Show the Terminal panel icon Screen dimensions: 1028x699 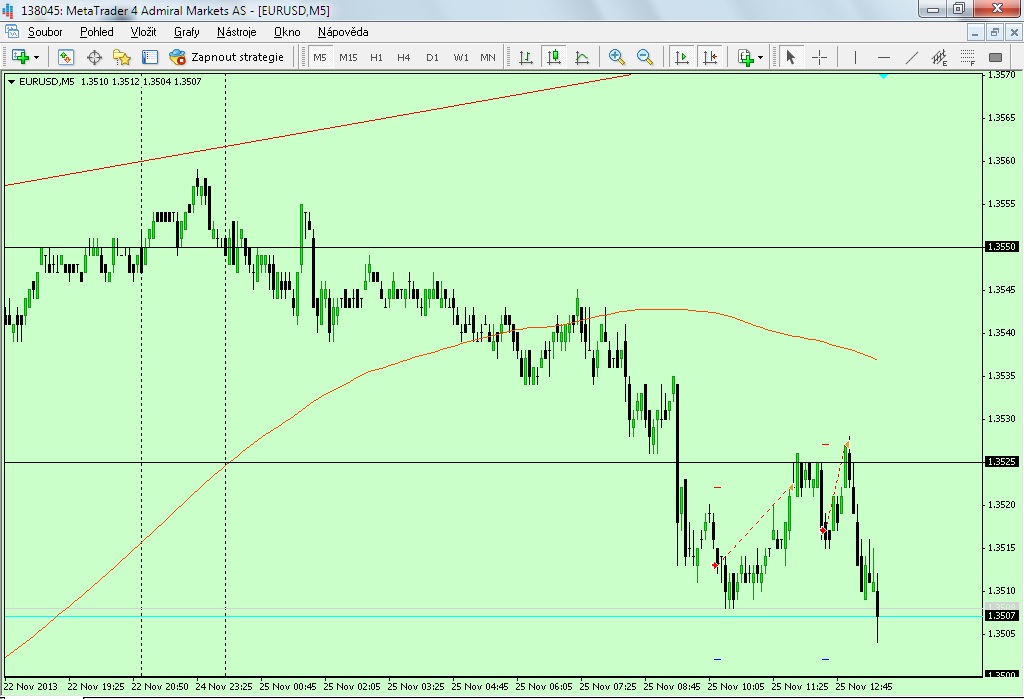click(x=150, y=57)
